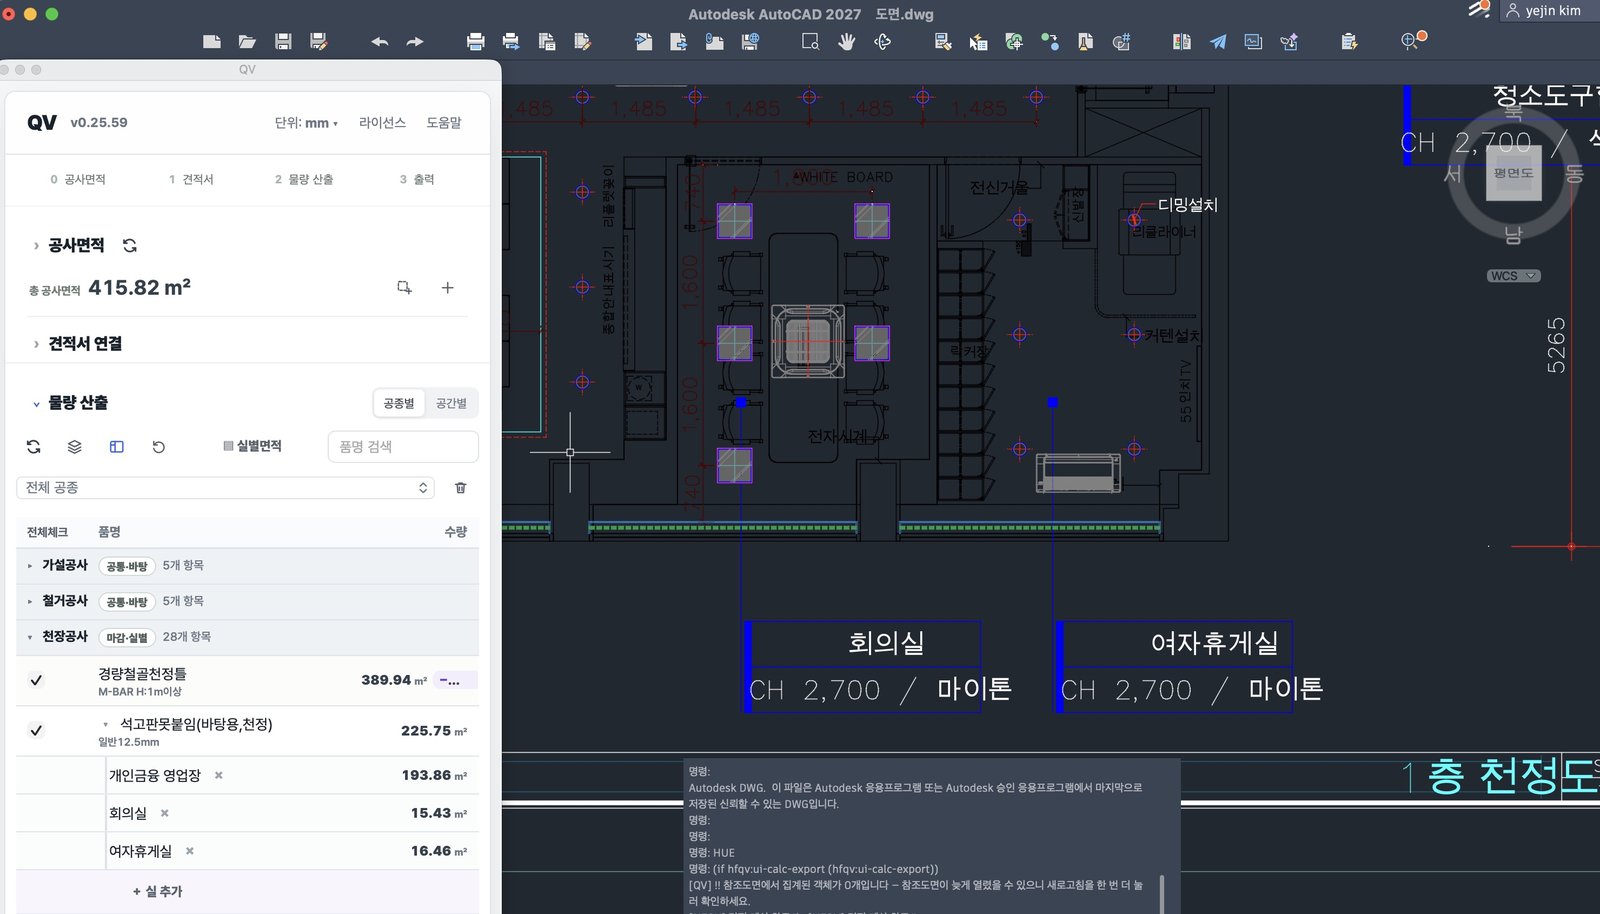Click the clipboard with lightning bolt icon
This screenshot has width=1600, height=914.
[x=1349, y=41]
